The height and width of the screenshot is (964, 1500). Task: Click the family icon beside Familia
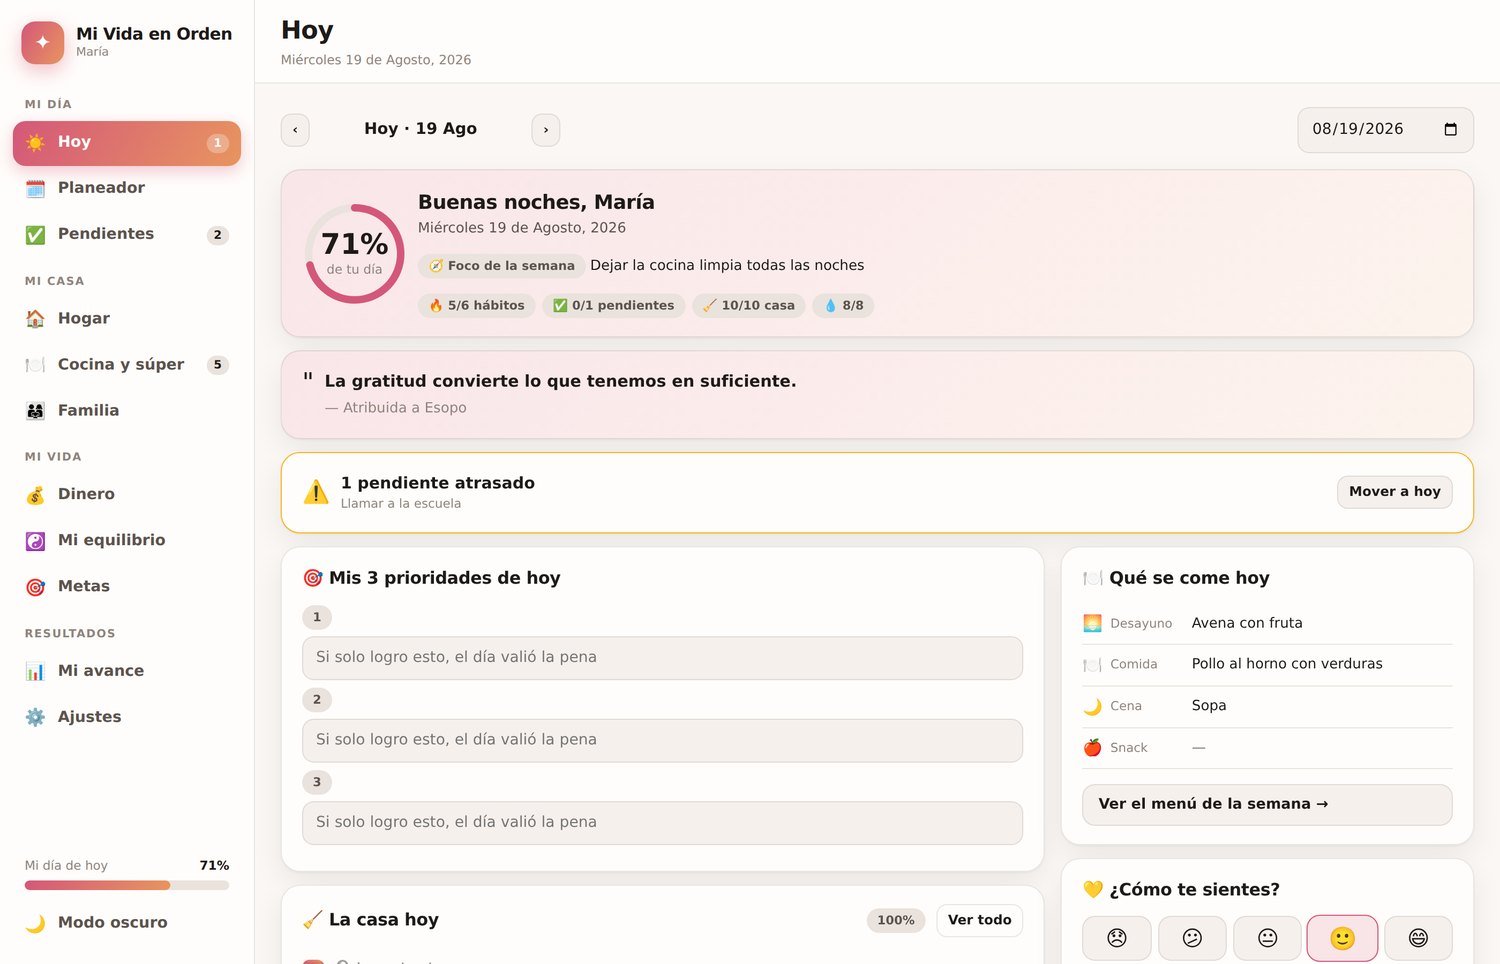tap(35, 411)
